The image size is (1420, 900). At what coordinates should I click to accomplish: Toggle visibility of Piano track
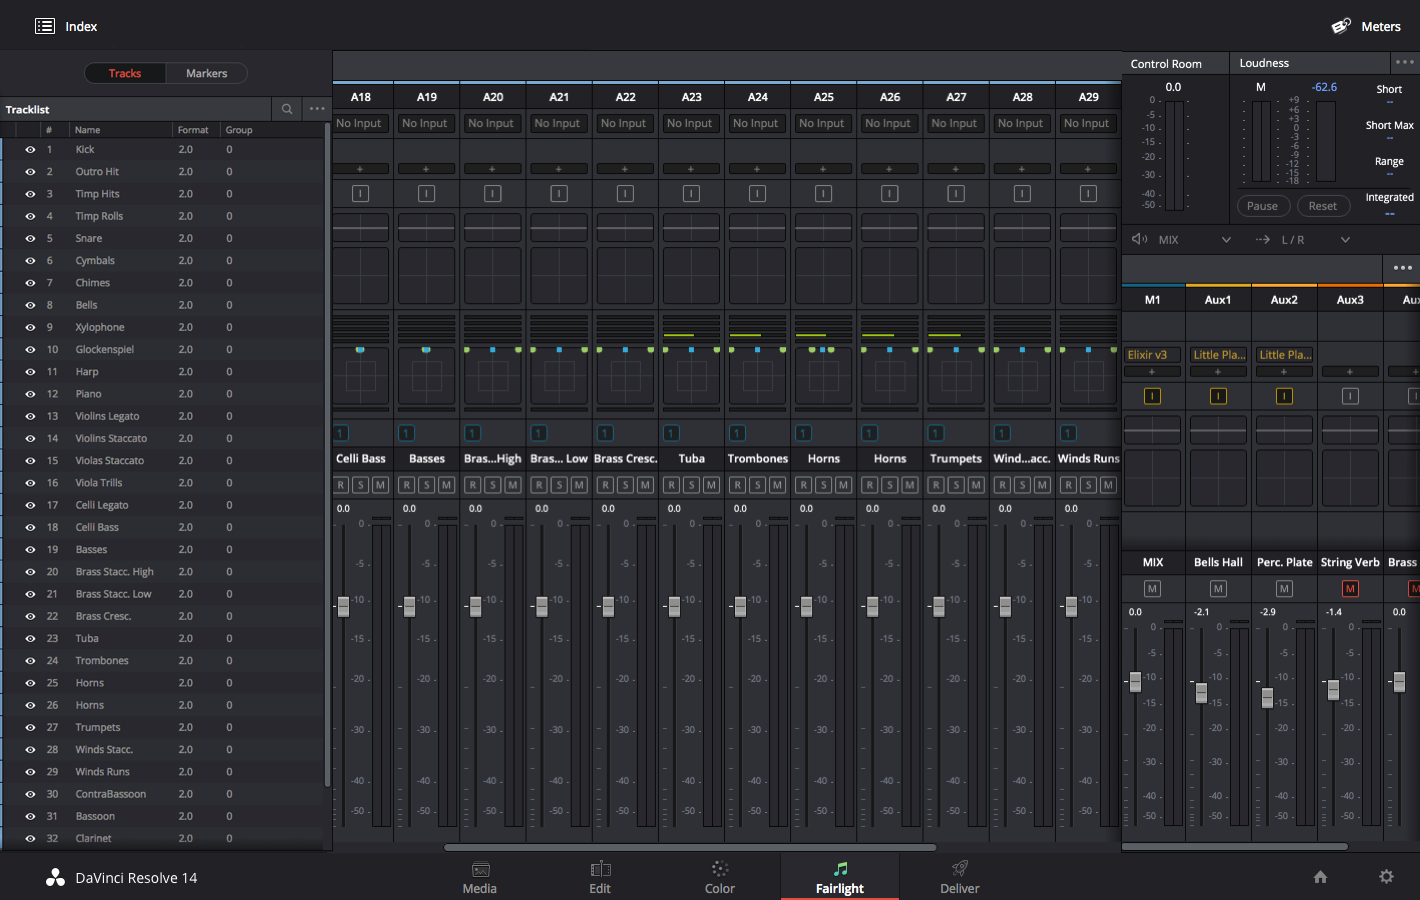coord(30,394)
